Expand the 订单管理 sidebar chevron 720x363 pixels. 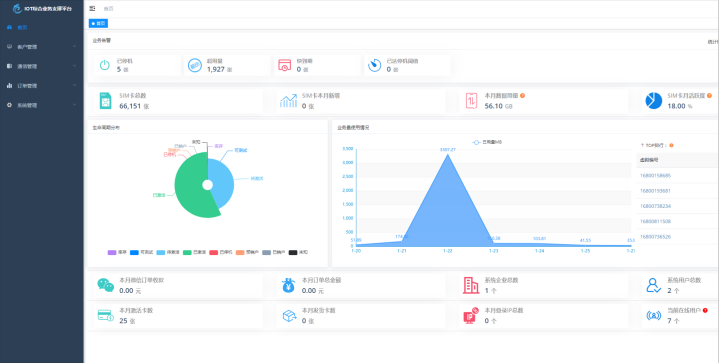(x=74, y=85)
